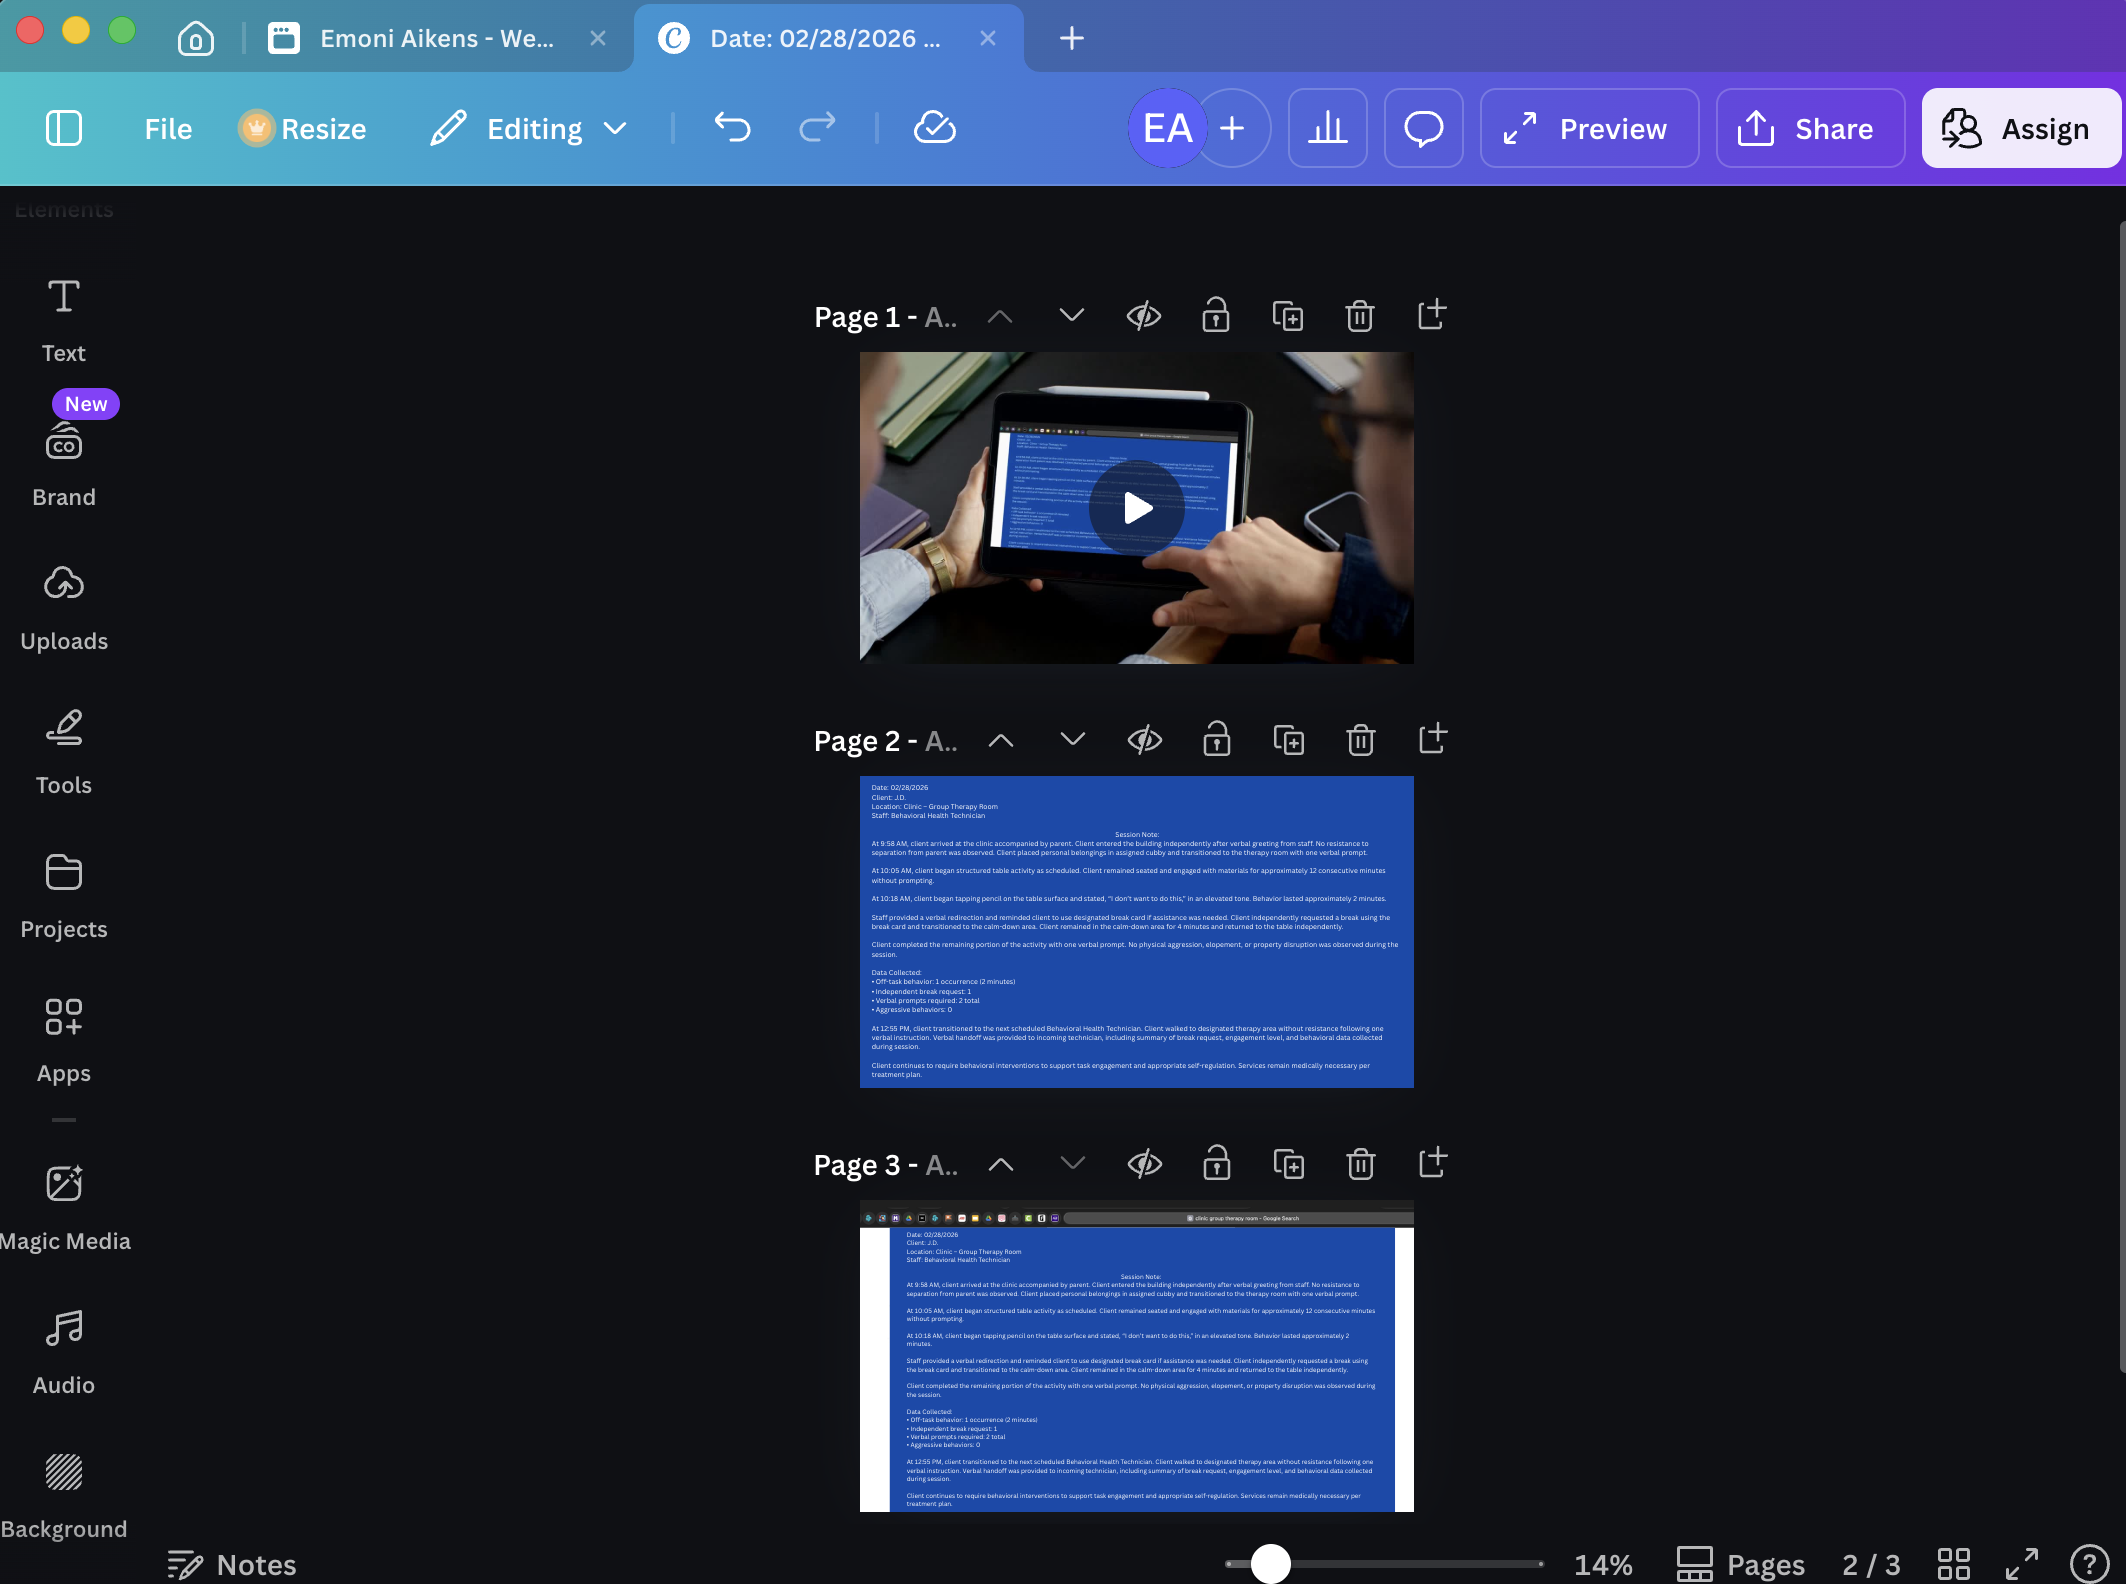Move Page 2 down with the chevron

click(x=1072, y=740)
